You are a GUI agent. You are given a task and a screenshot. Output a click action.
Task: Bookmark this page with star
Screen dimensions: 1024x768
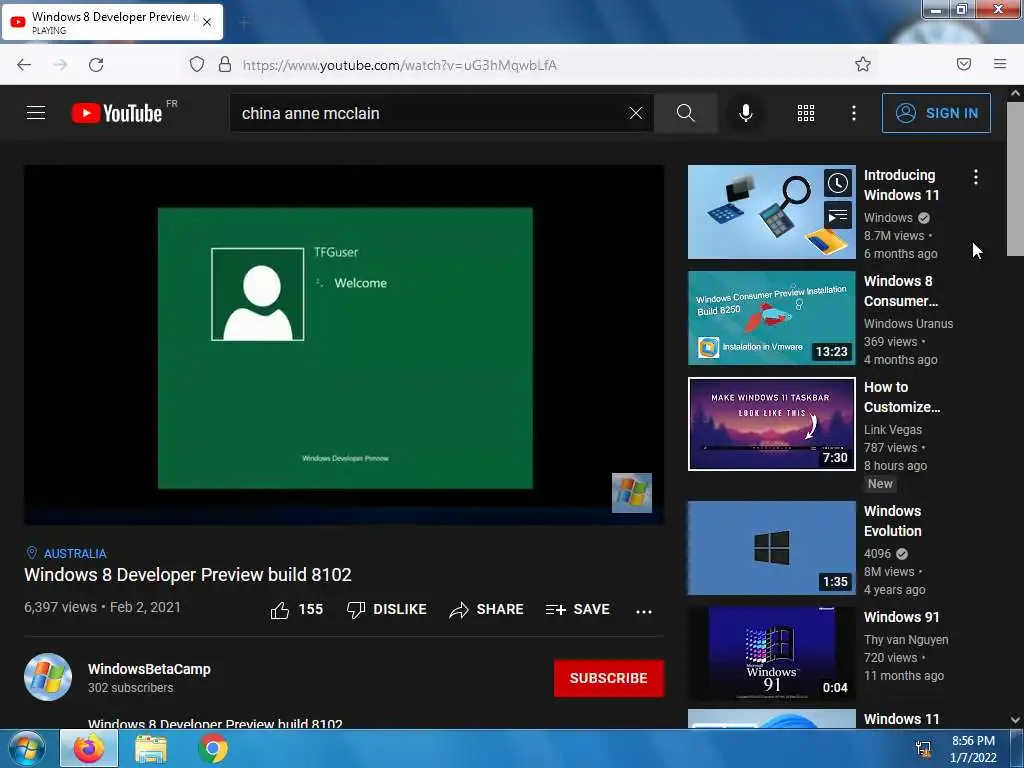[863, 64]
